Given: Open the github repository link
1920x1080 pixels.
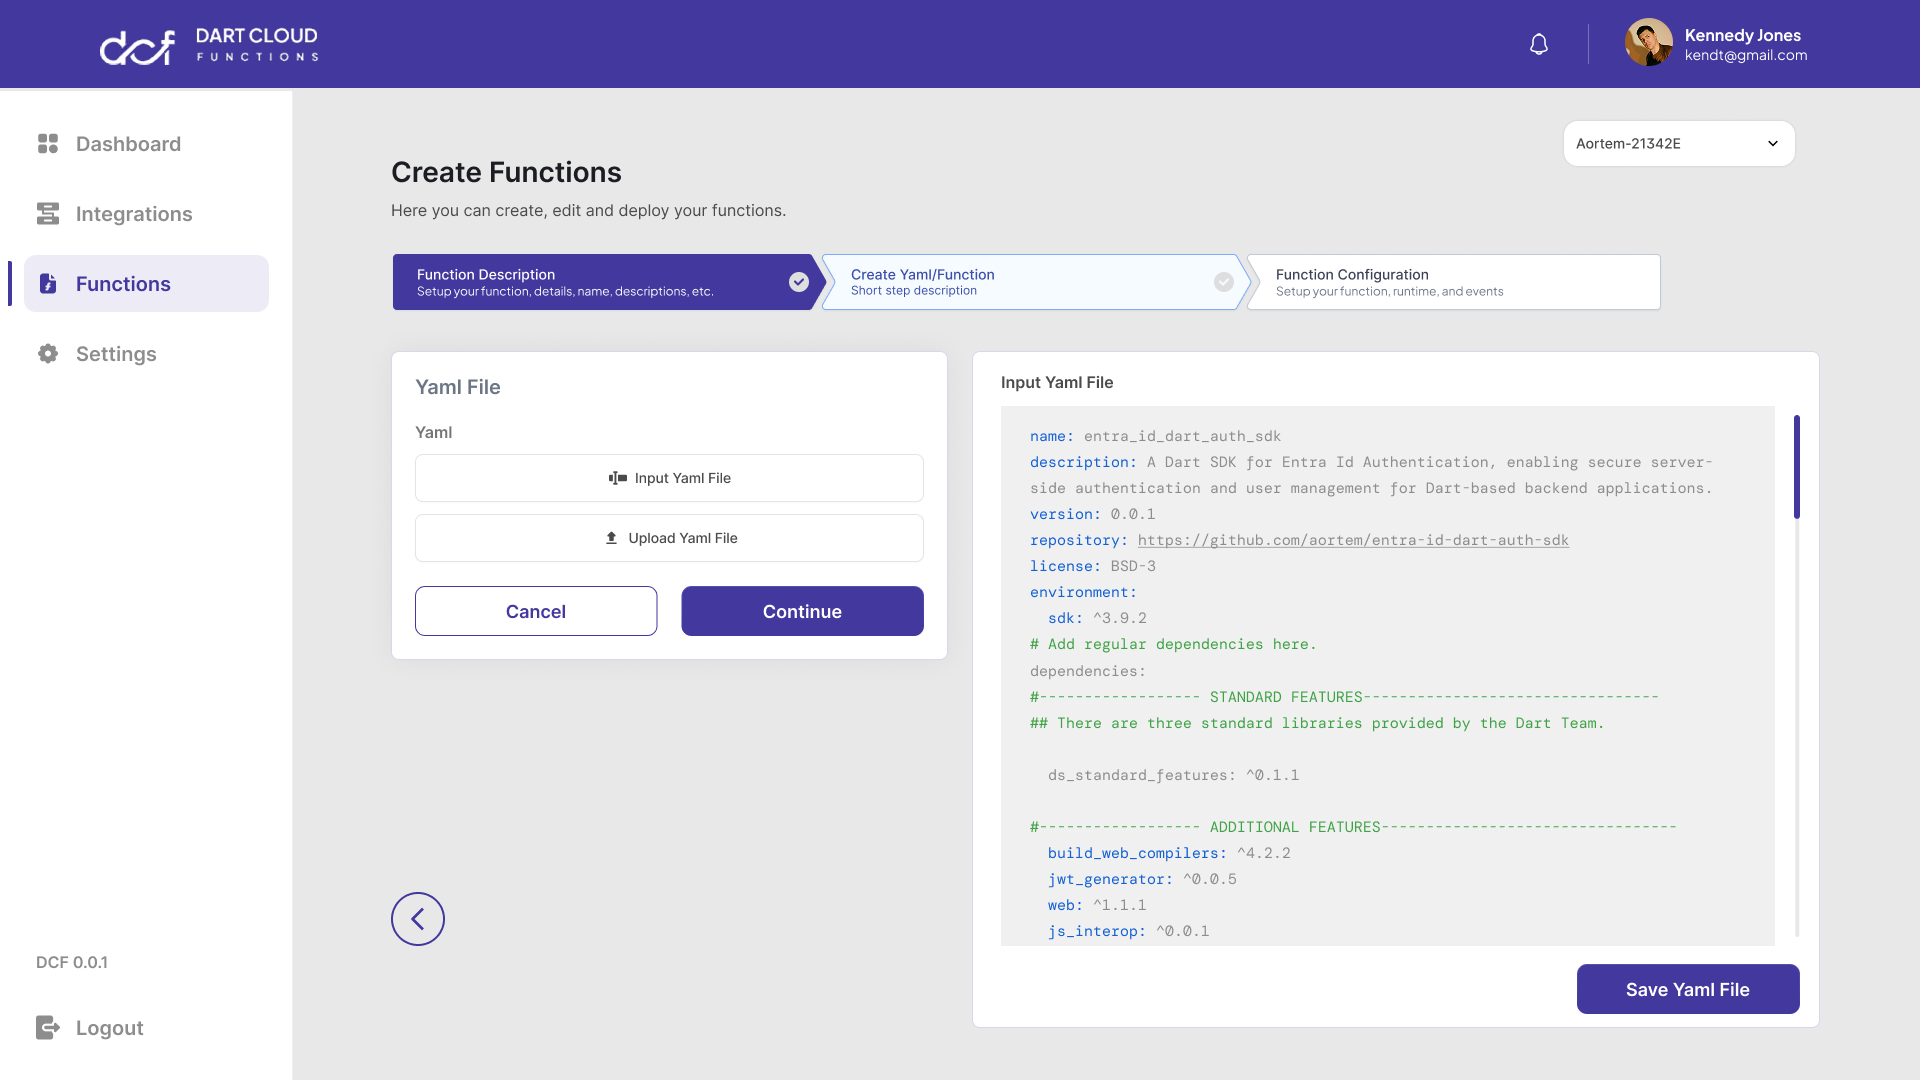Looking at the screenshot, I should pyautogui.click(x=1353, y=540).
